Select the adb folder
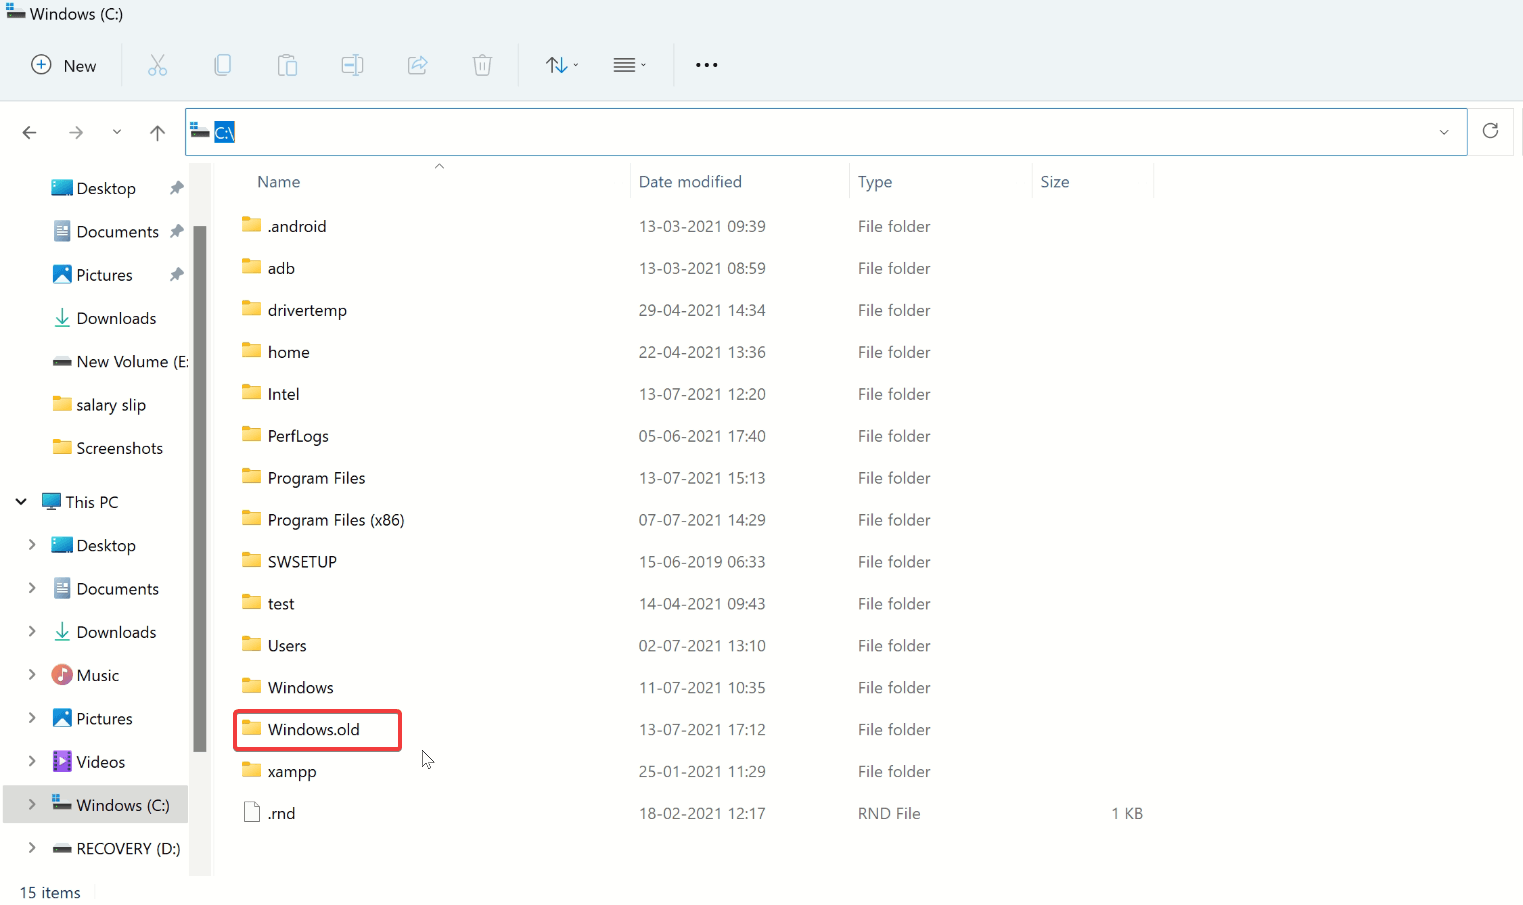 coord(281,268)
